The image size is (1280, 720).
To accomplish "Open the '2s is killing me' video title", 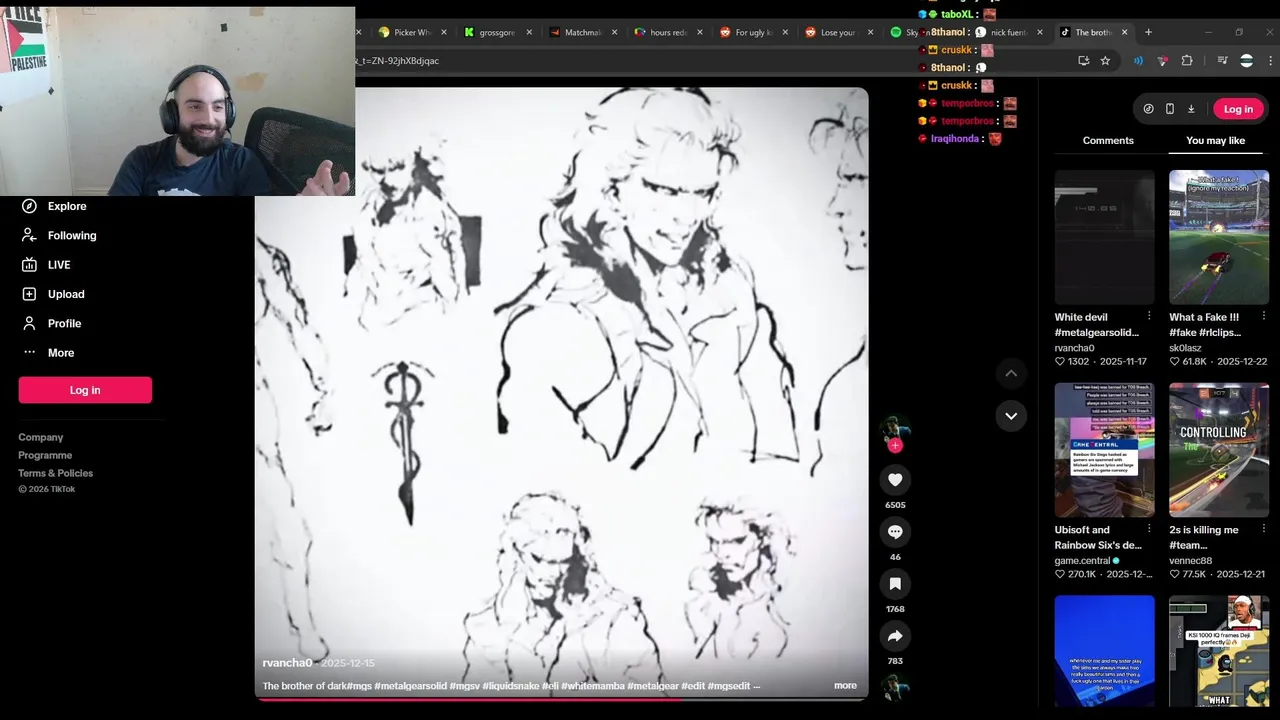I will [x=1203, y=537].
